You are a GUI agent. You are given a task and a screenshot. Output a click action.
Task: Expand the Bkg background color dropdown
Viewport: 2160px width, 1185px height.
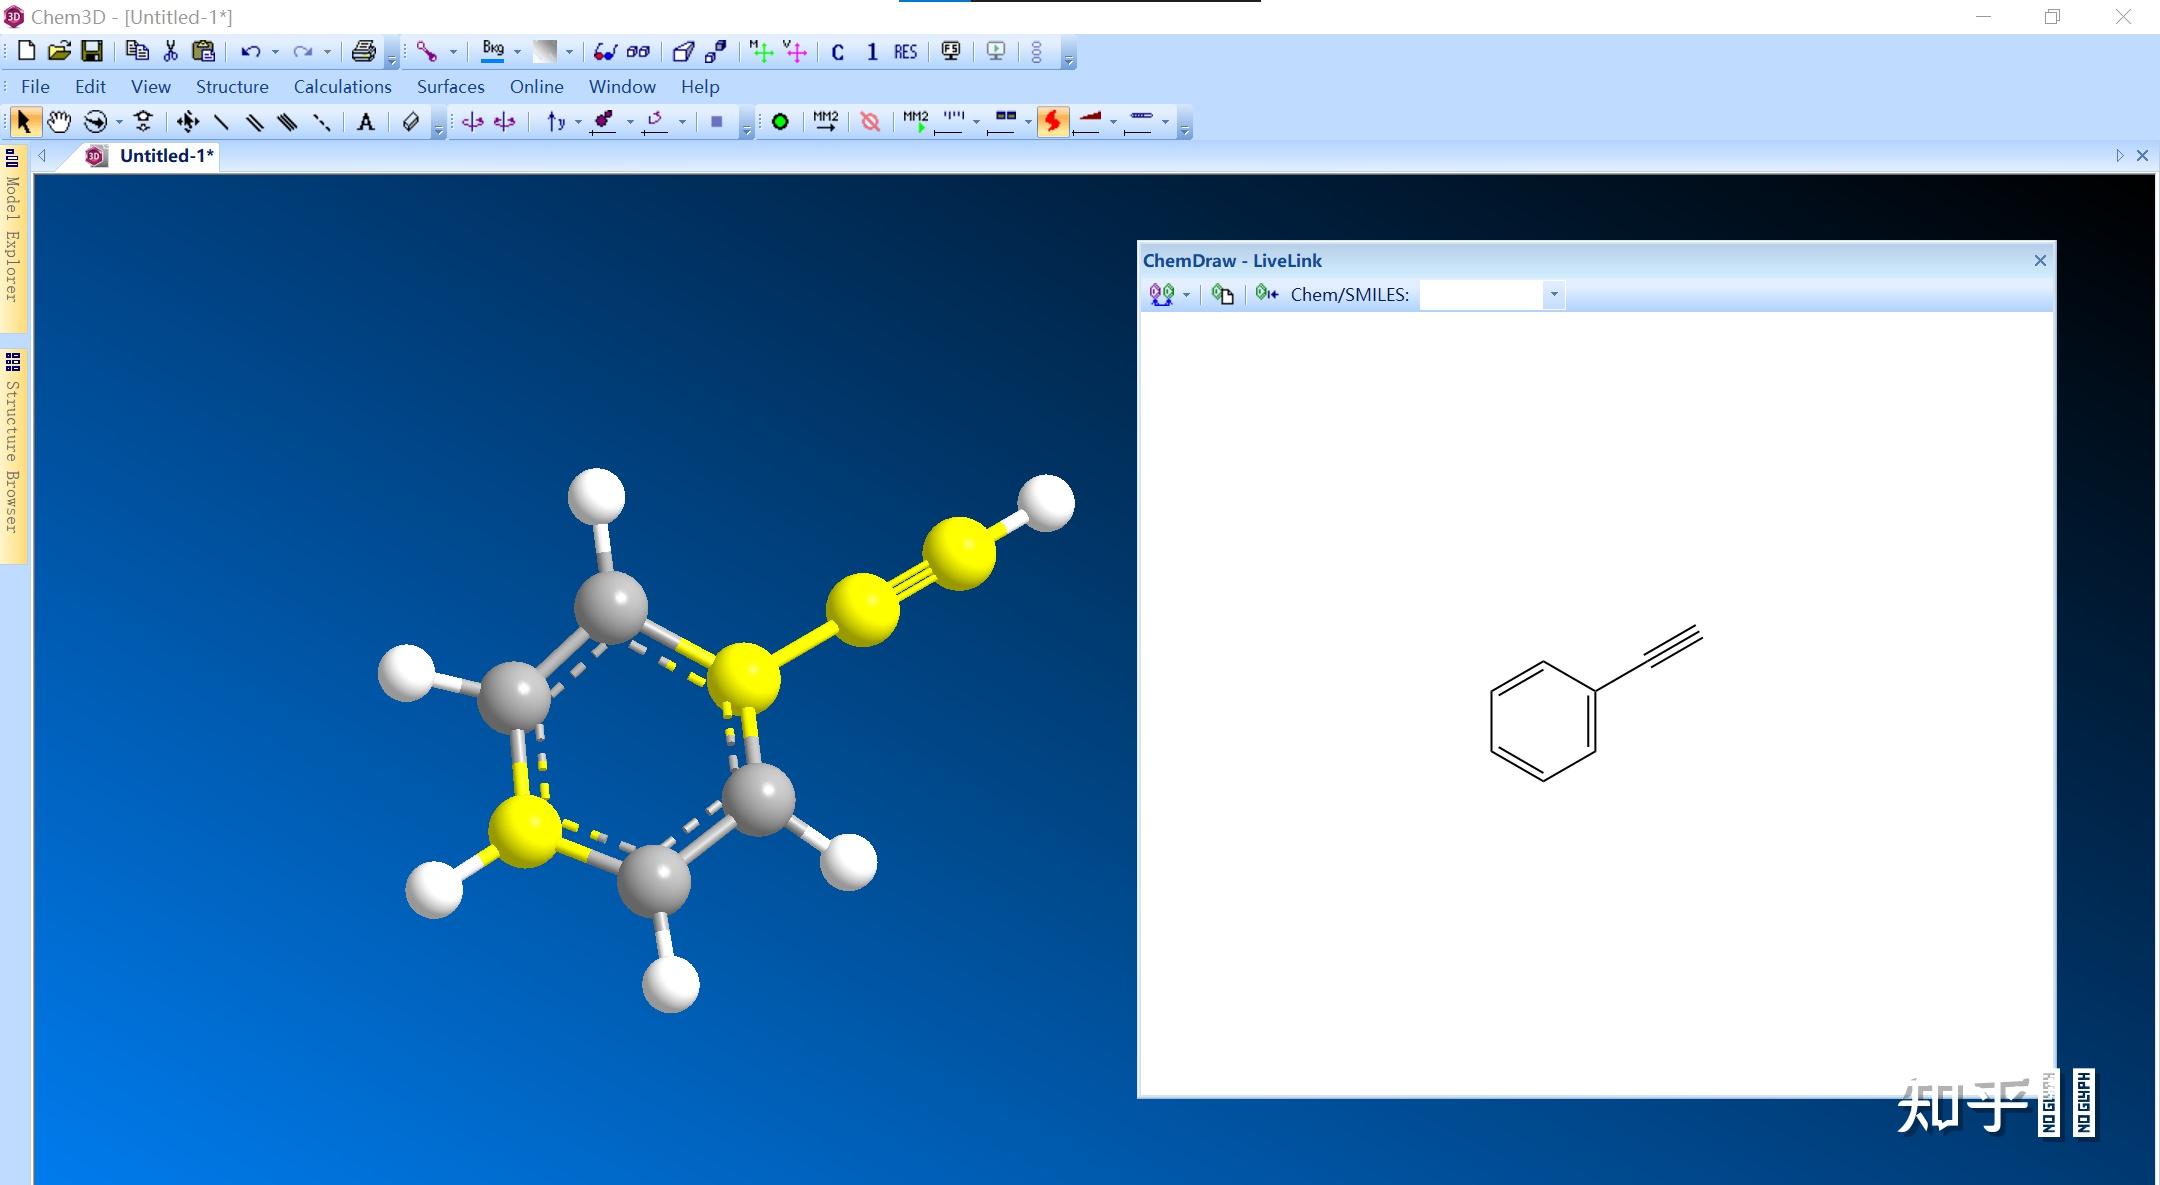517,52
